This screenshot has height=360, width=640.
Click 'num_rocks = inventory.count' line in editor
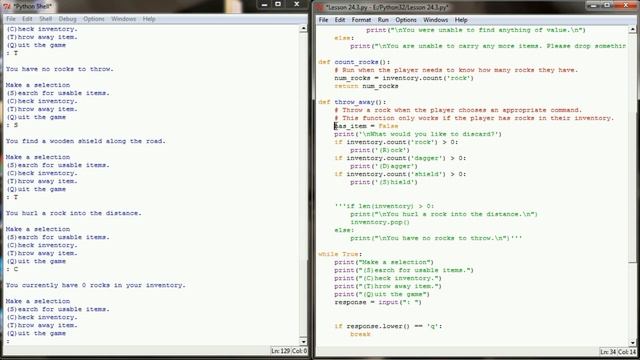[404, 78]
